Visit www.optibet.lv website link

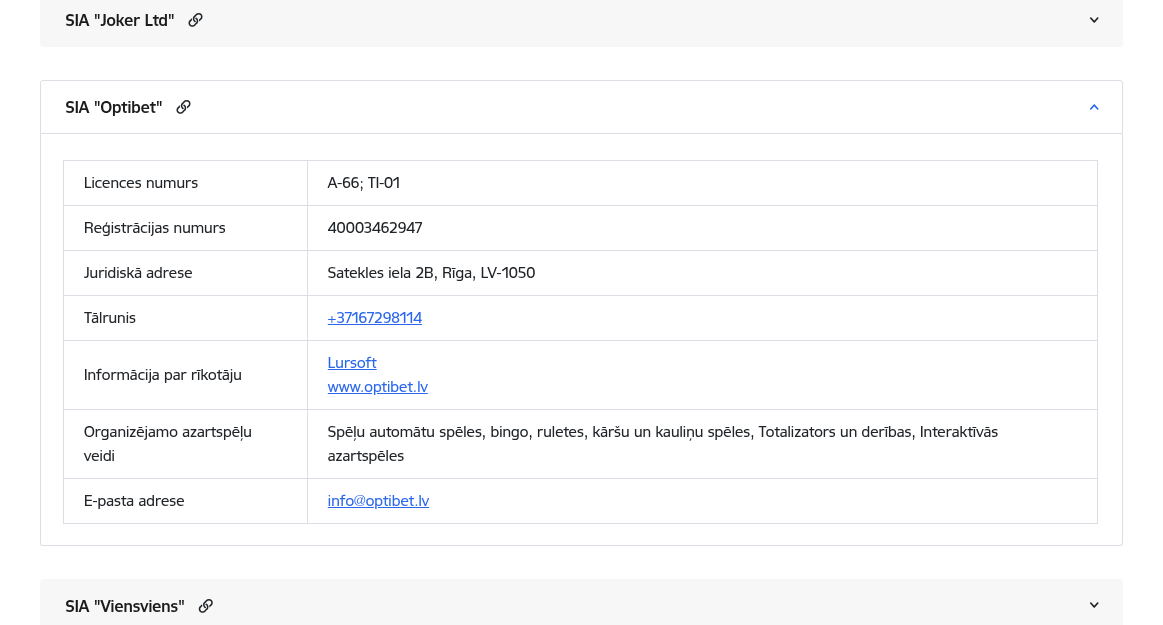point(378,386)
